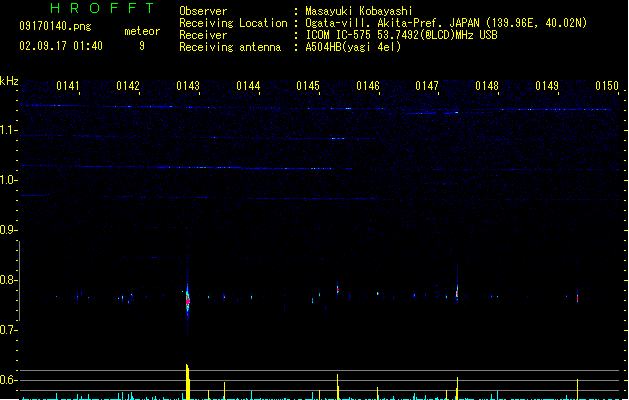629x400 pixels.
Task: Click the timestamp 02.09.17 01:40
Action: (61, 46)
